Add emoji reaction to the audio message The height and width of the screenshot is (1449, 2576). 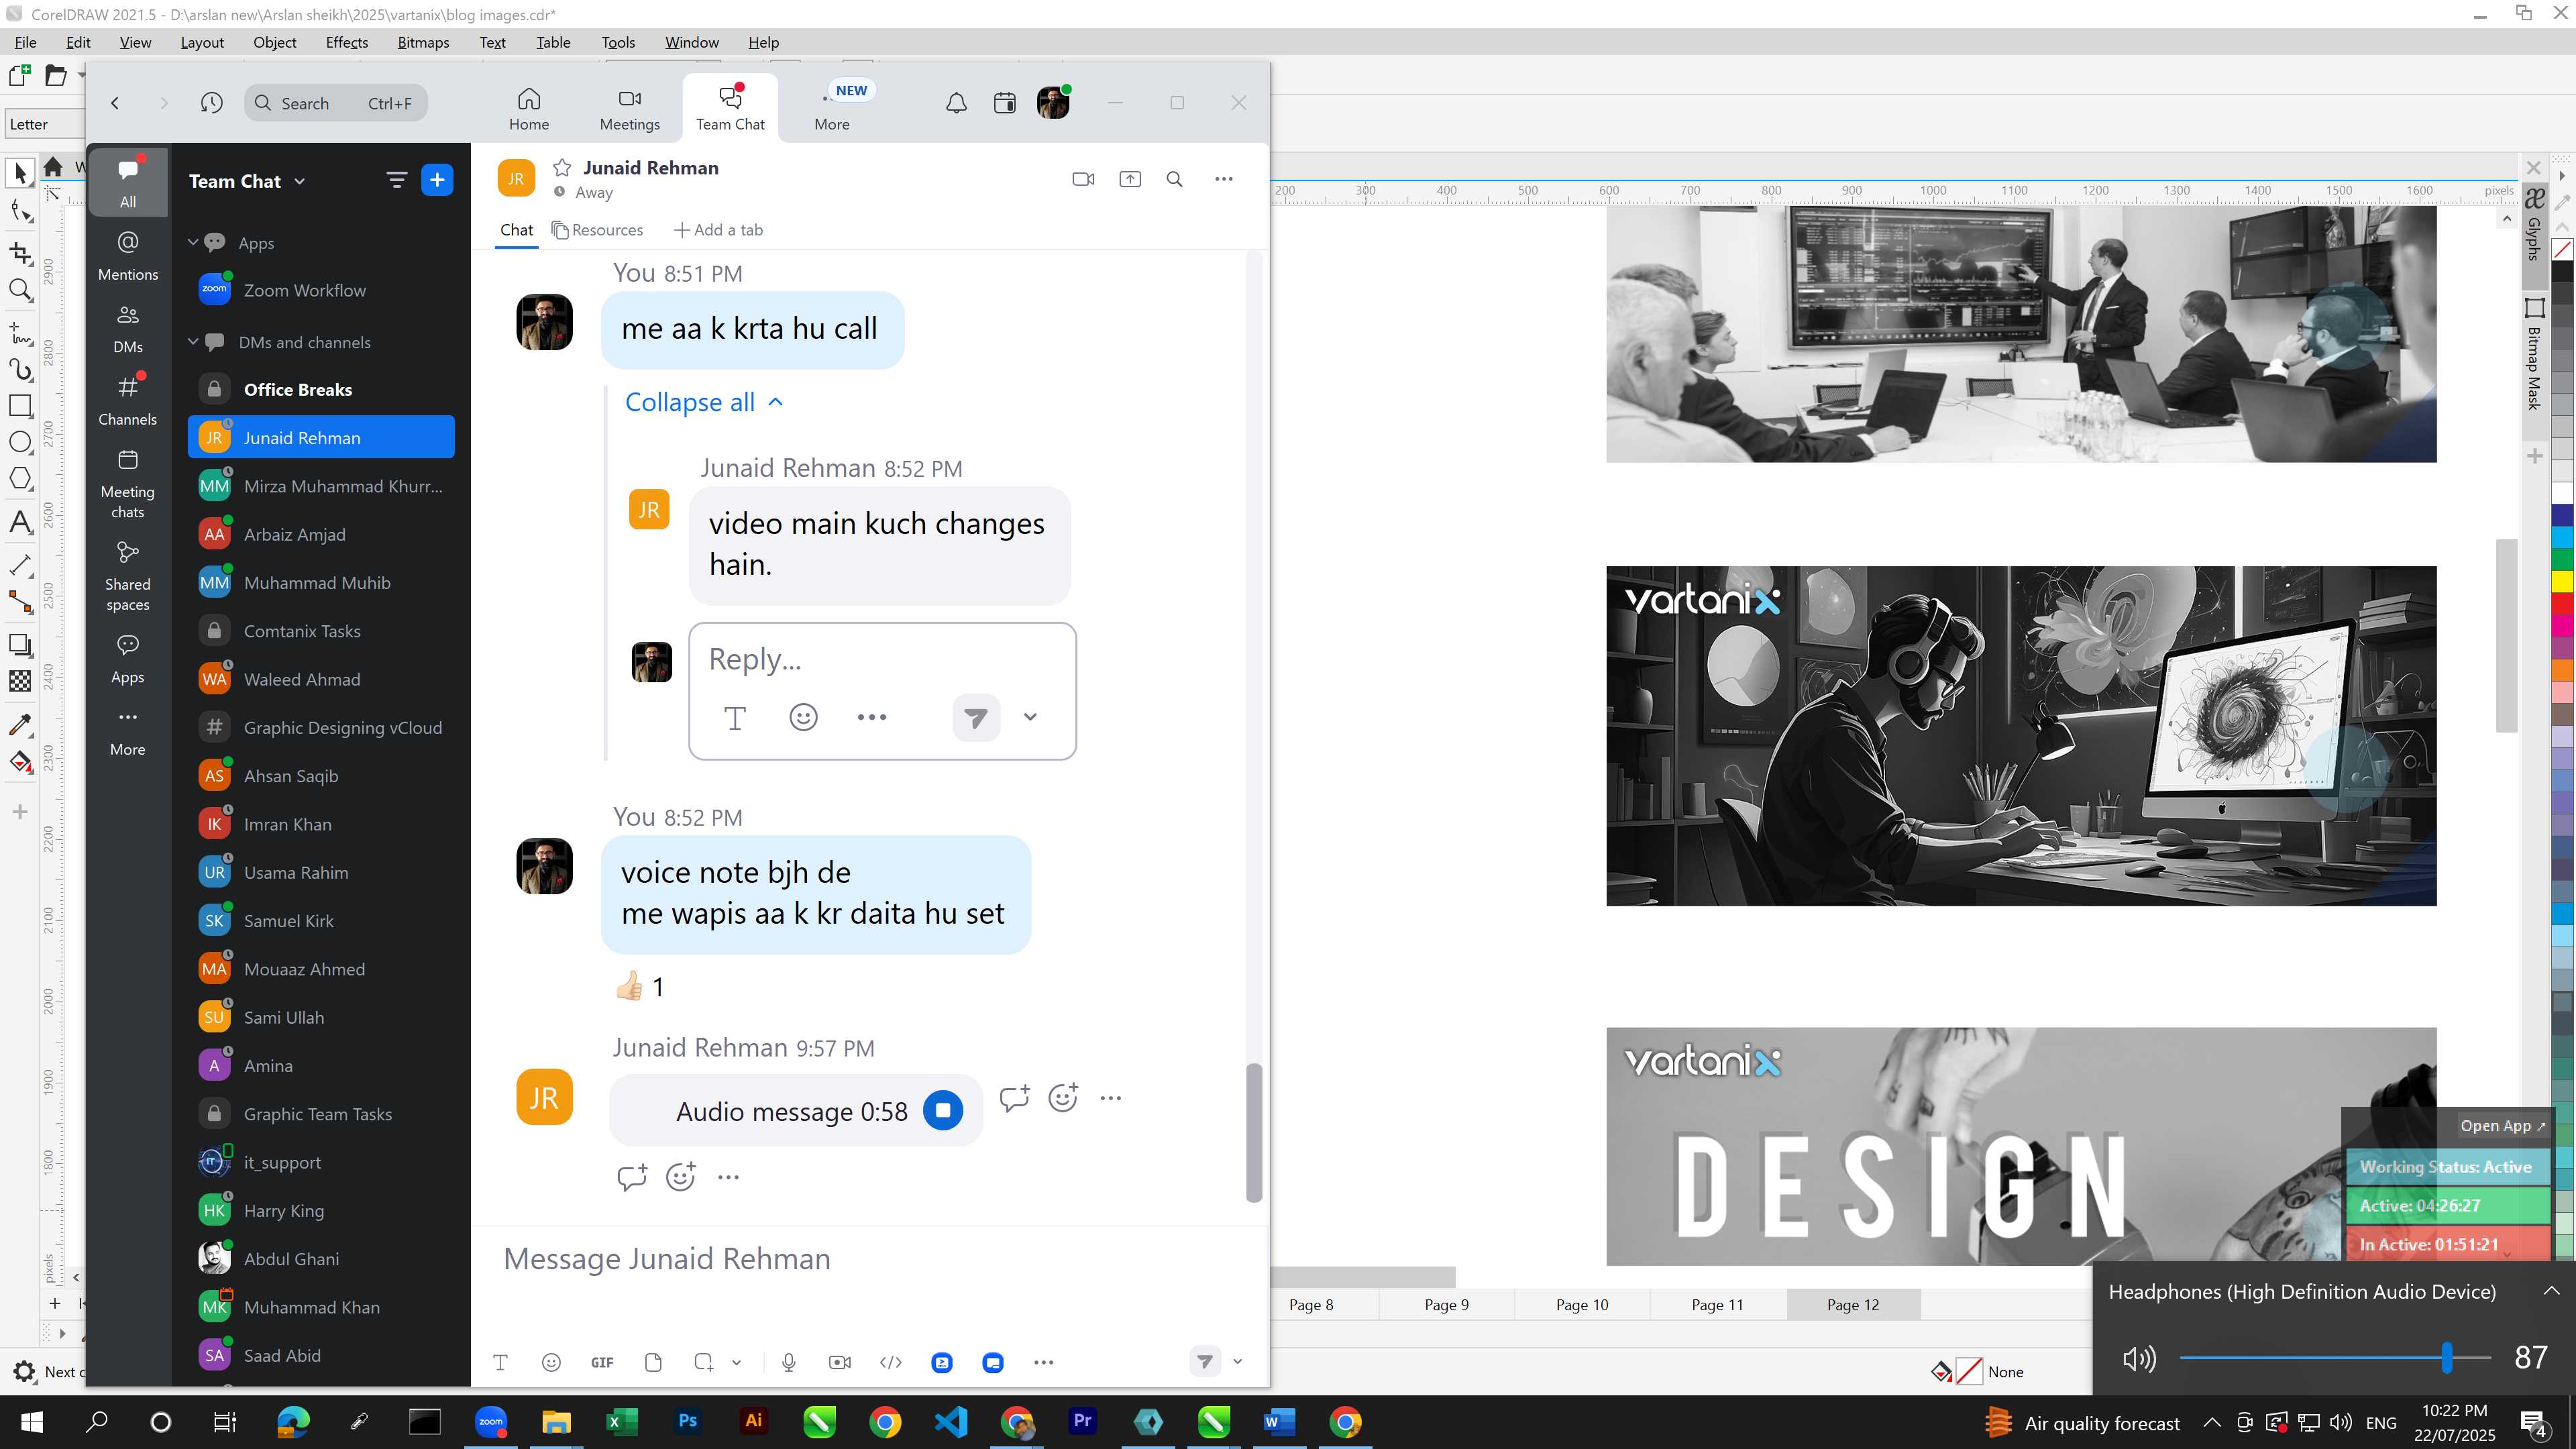click(x=1063, y=1098)
